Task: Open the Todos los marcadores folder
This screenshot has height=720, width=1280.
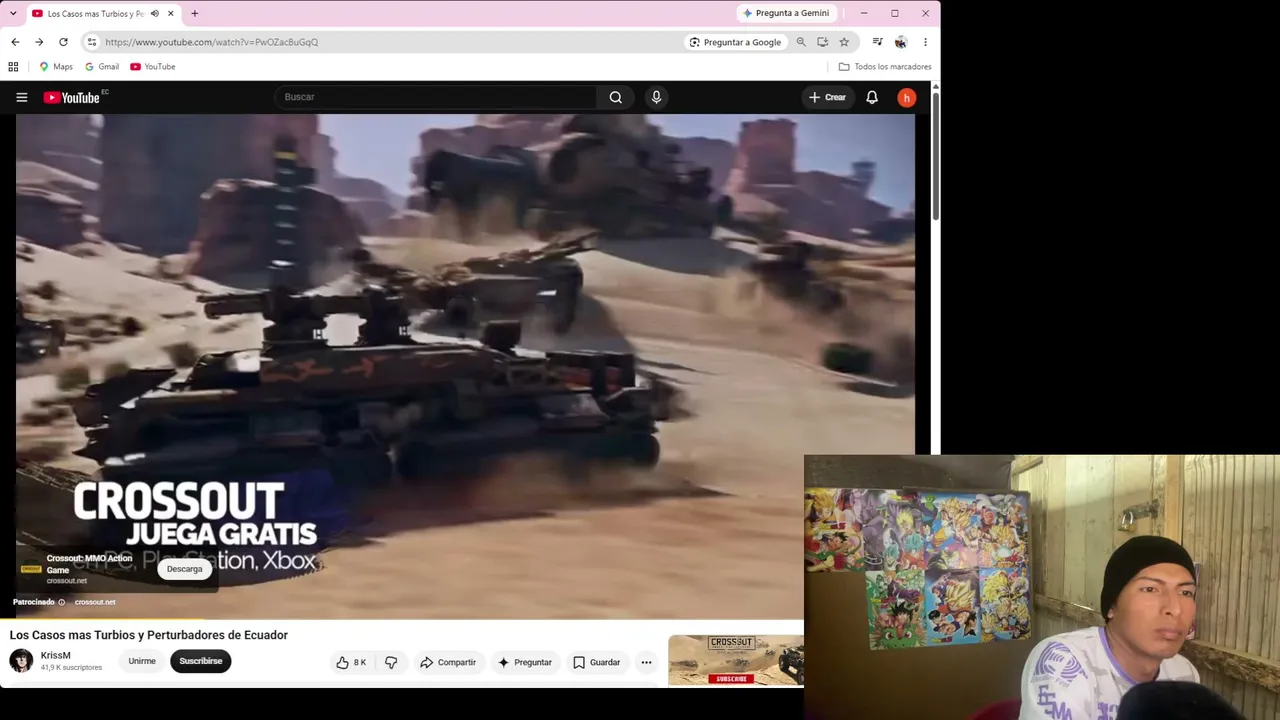Action: [885, 67]
